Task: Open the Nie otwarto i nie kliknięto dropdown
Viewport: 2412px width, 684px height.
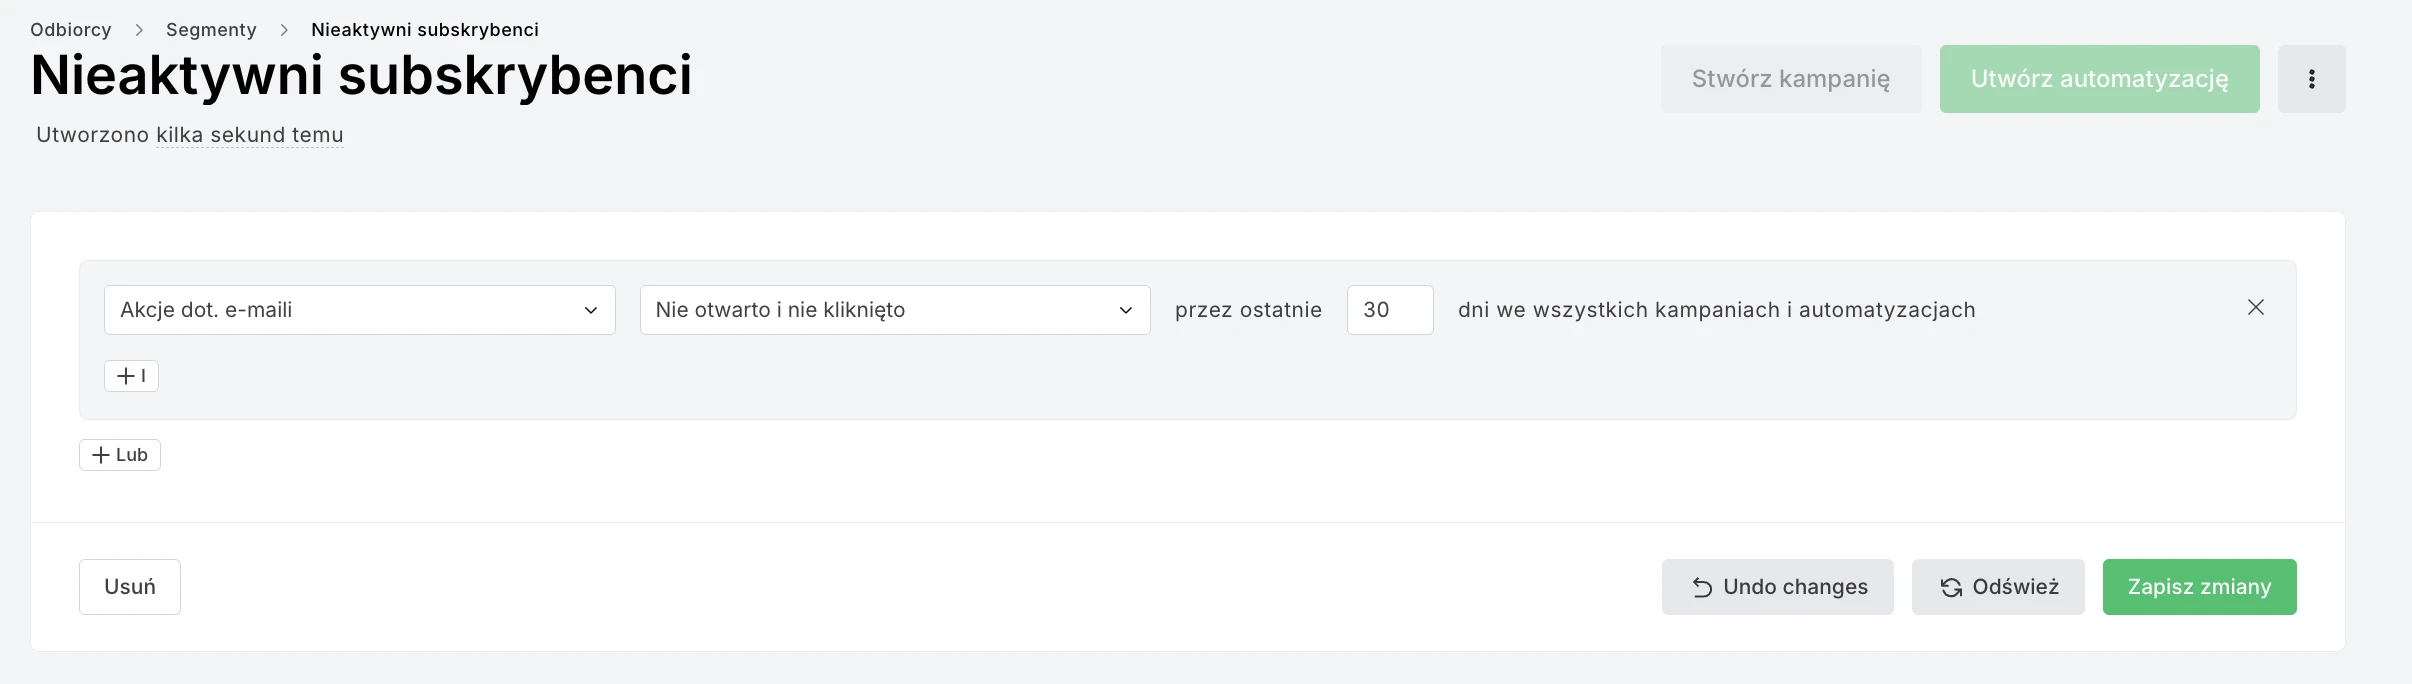Action: (894, 310)
